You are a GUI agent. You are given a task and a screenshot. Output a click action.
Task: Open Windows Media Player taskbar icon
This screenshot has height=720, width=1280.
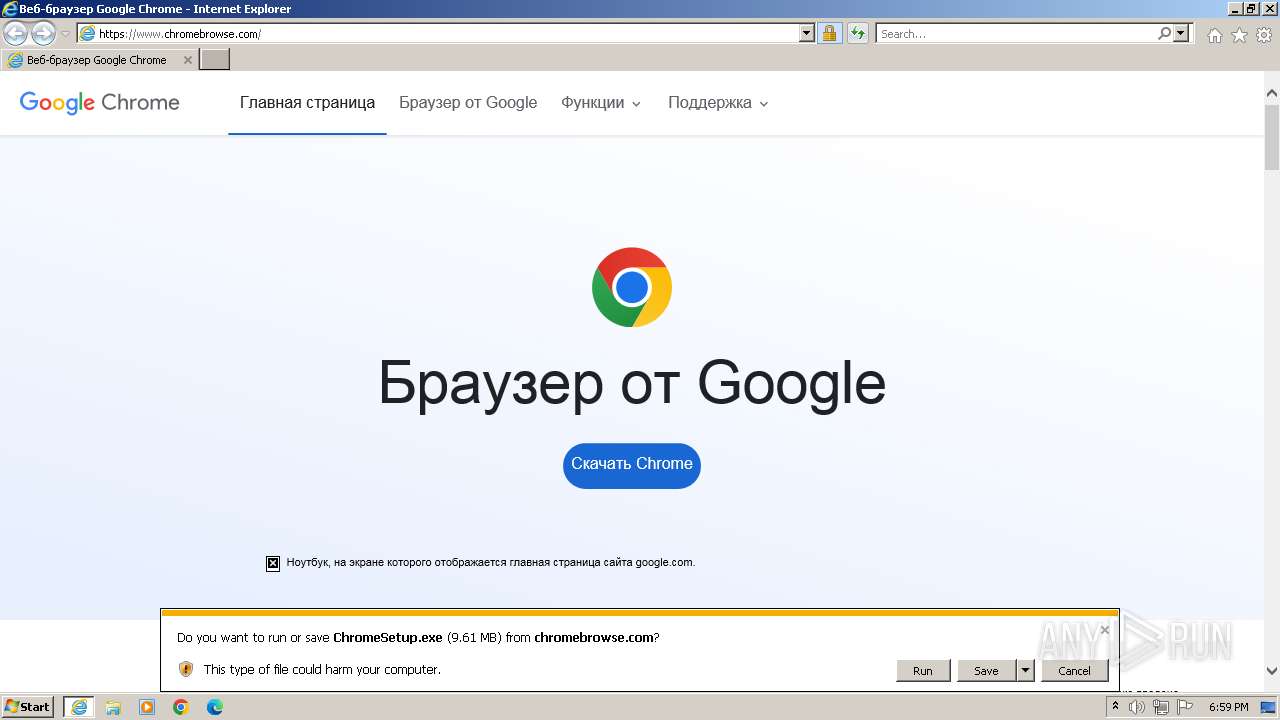[147, 707]
